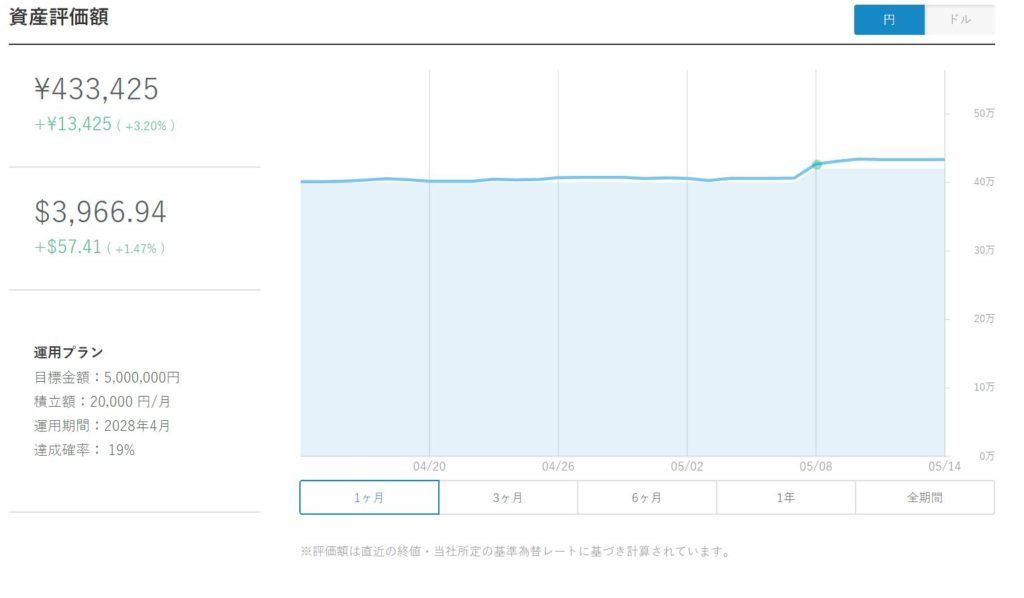The width and height of the screenshot is (1024, 598).
Task: Click the 05/14 date label on axis
Action: tap(944, 466)
